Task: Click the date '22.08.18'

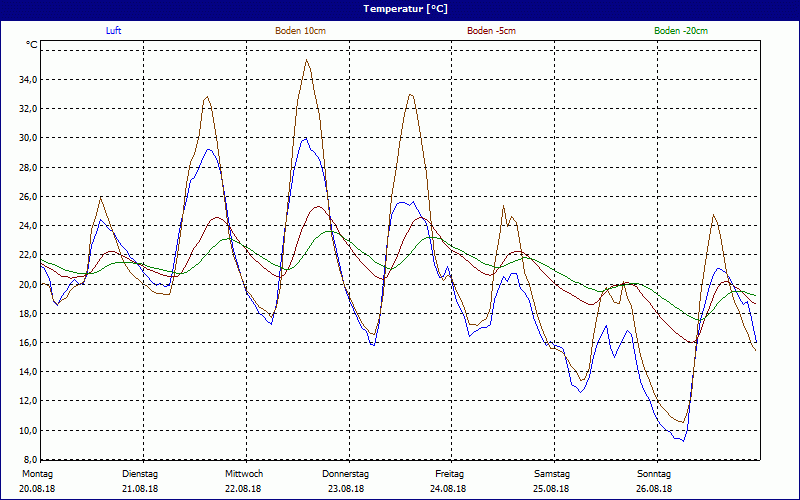Action: coord(243,489)
